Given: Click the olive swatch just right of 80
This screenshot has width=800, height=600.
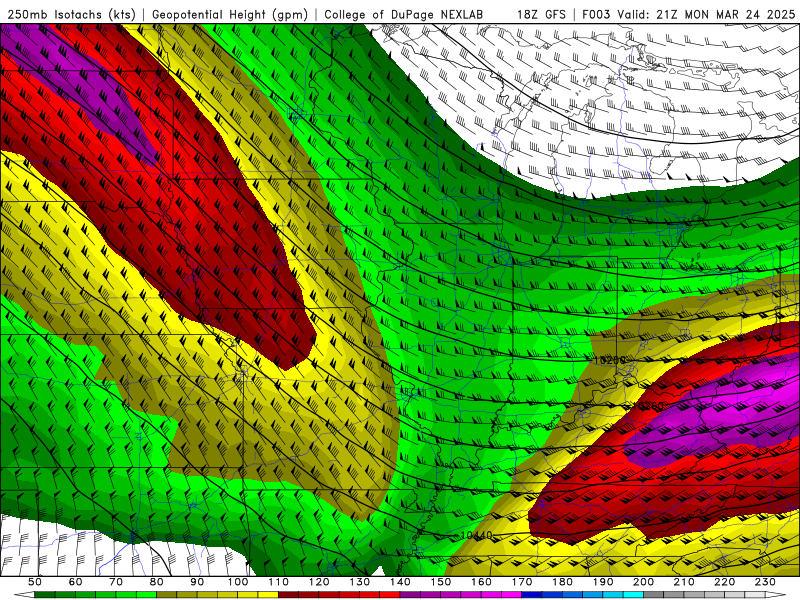Looking at the screenshot, I should (166, 595).
